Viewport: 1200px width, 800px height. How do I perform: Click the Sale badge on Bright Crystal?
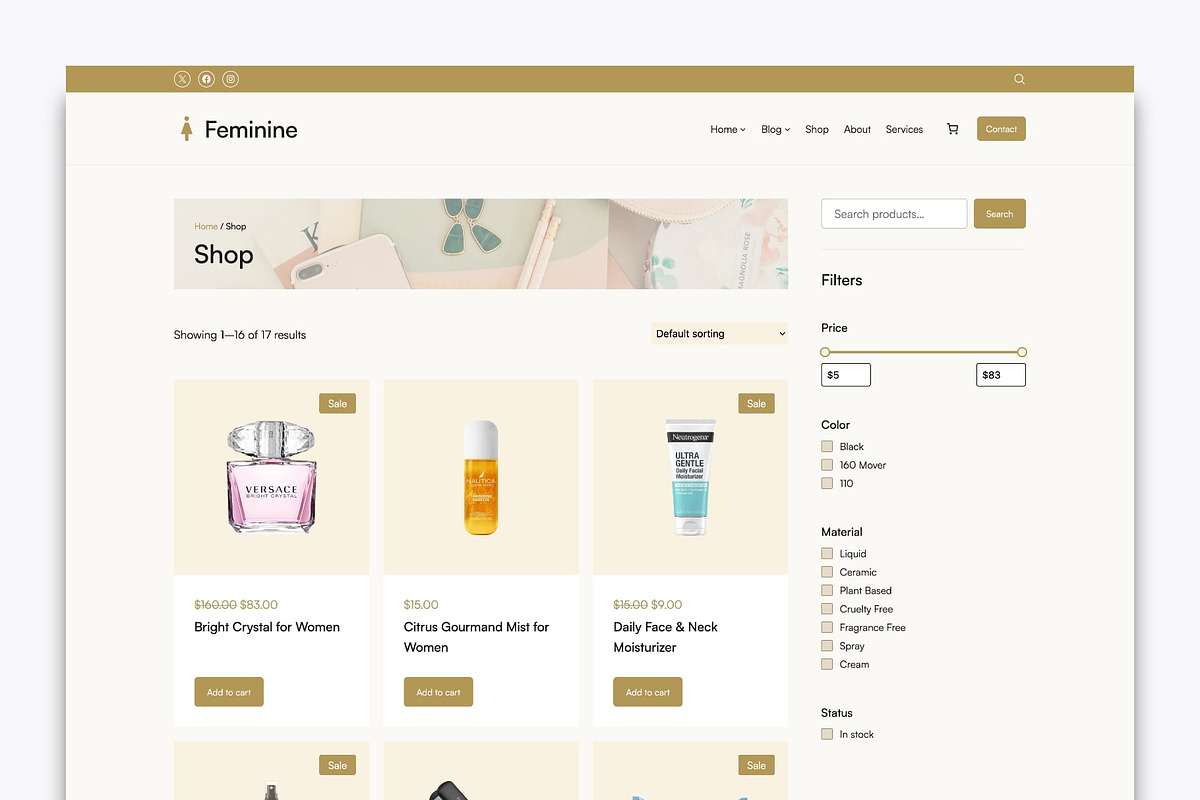(338, 403)
